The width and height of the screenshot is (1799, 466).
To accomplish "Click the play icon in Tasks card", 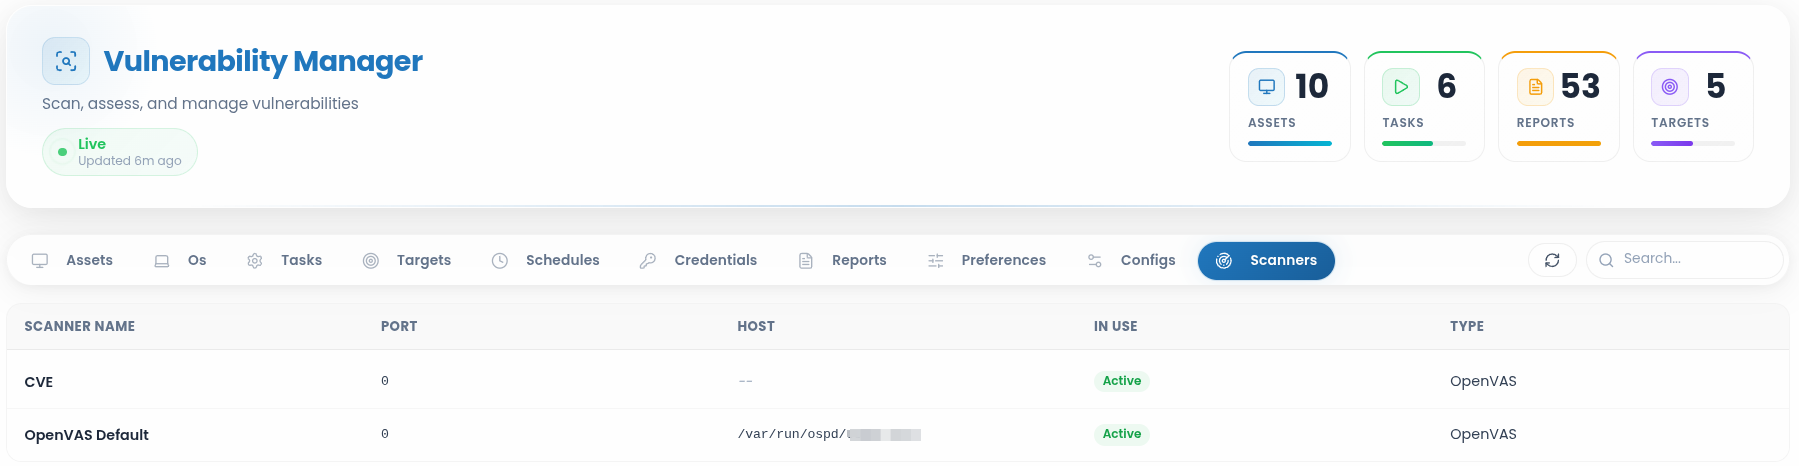I will [1401, 87].
